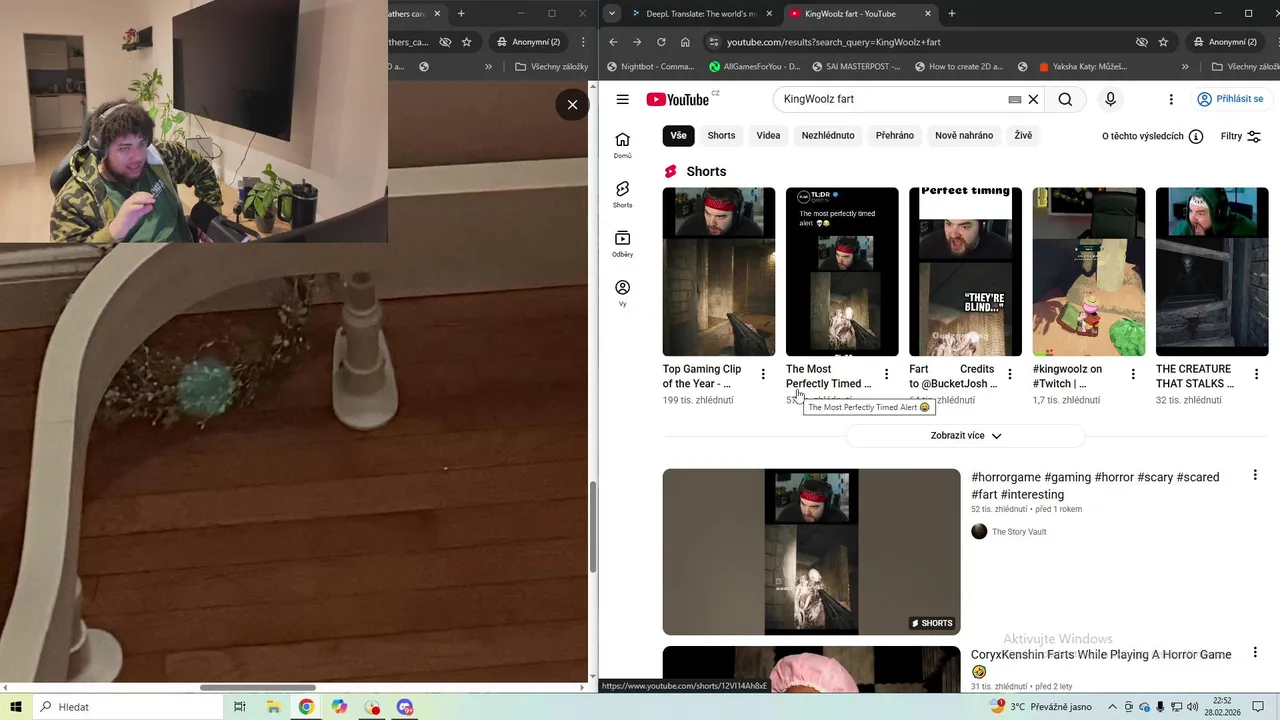Select the Shorts filter chip

point(721,136)
